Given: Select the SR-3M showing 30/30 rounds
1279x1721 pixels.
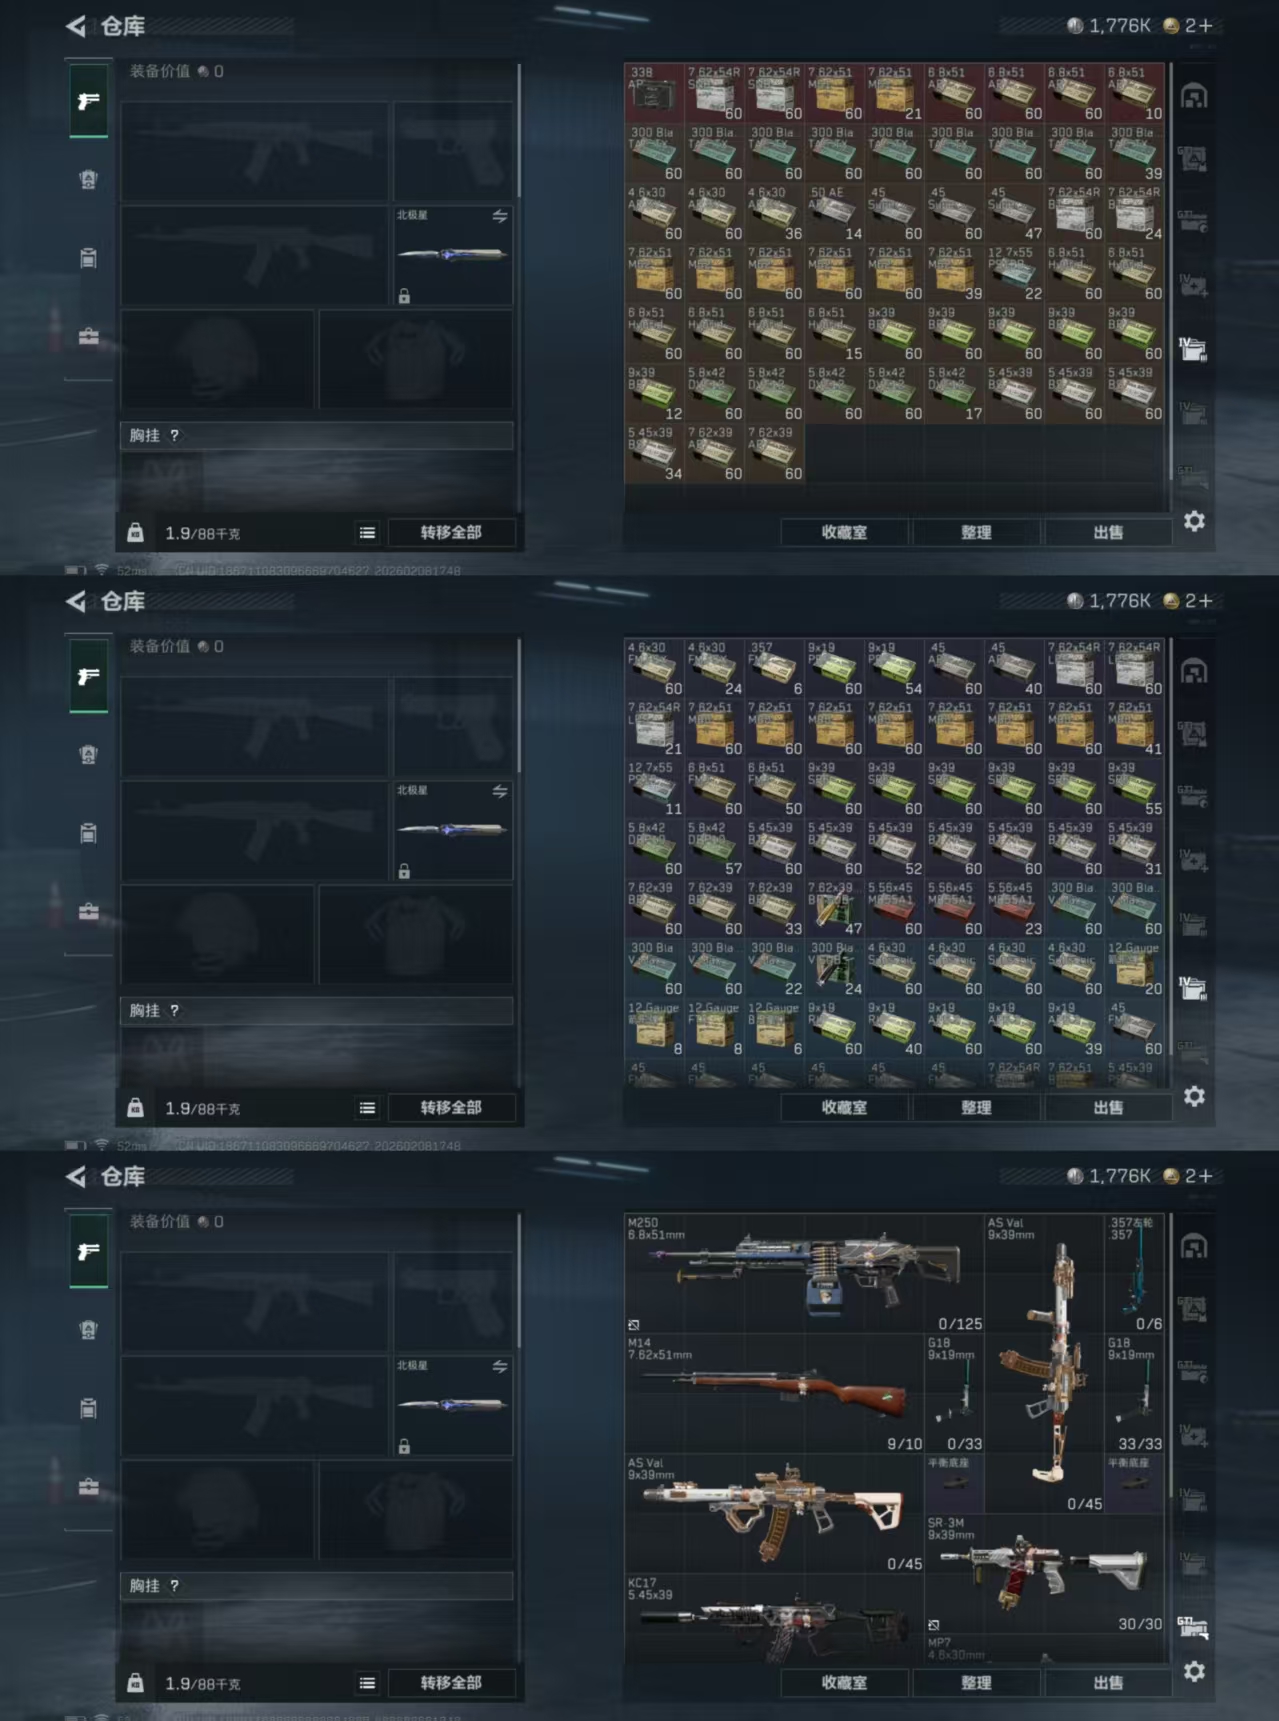Looking at the screenshot, I should [x=1044, y=1573].
